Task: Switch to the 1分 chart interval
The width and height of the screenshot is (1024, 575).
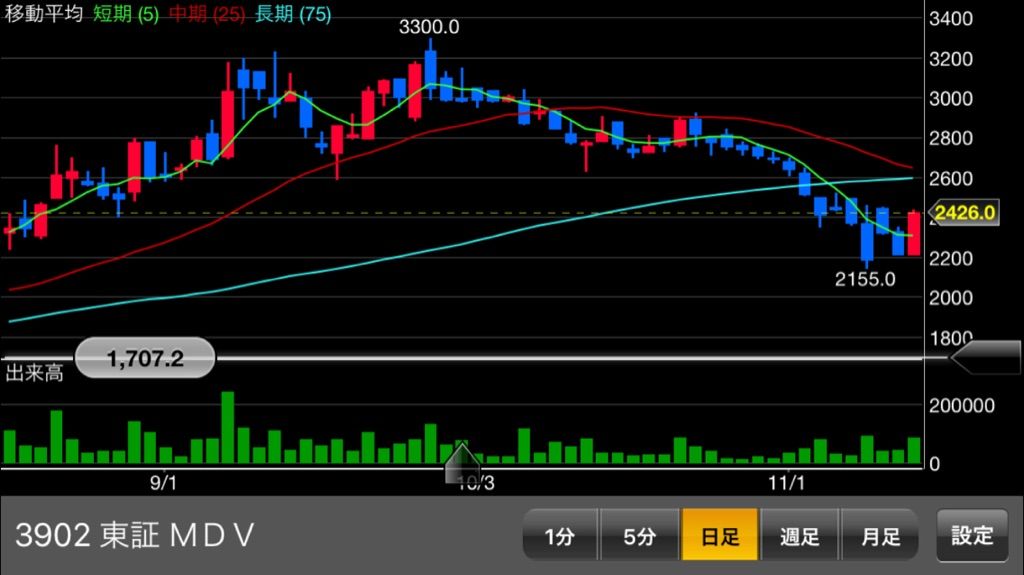Action: [560, 535]
